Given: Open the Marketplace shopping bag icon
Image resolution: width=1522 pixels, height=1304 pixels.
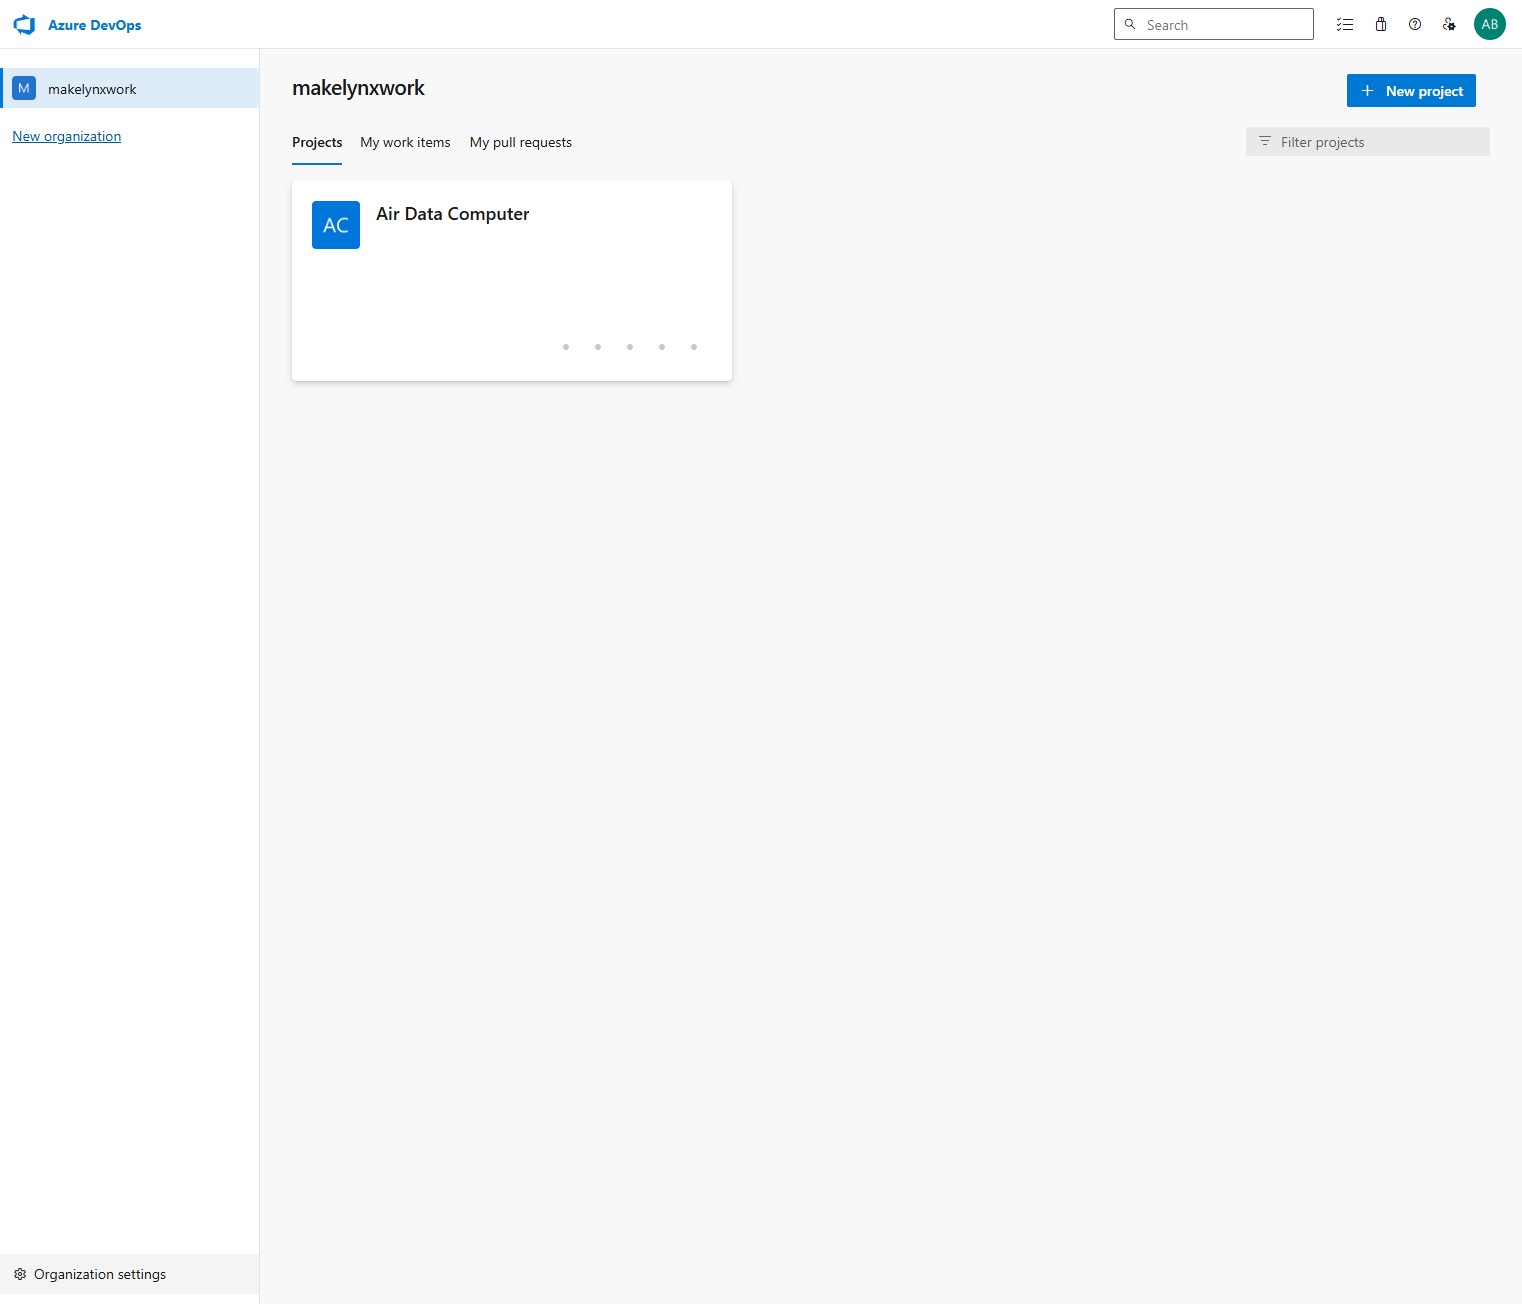Looking at the screenshot, I should (x=1381, y=25).
